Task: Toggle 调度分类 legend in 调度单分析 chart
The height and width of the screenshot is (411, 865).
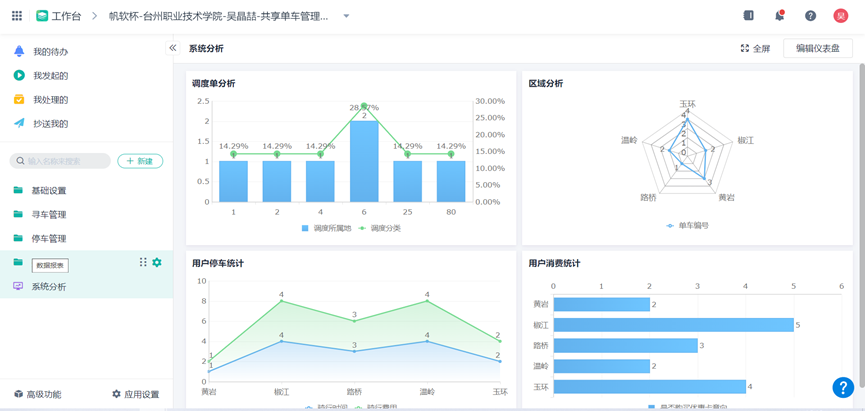Action: 380,228
